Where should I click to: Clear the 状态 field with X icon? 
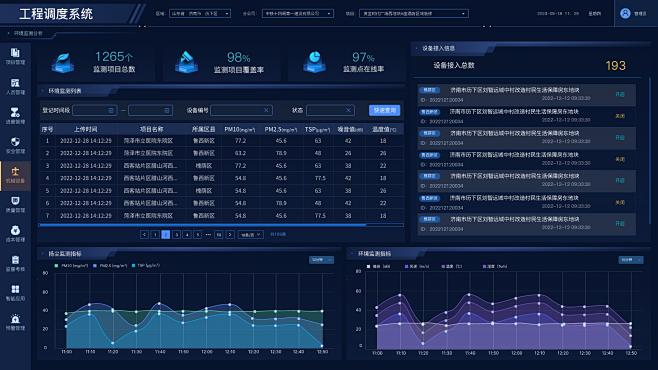(x=348, y=110)
